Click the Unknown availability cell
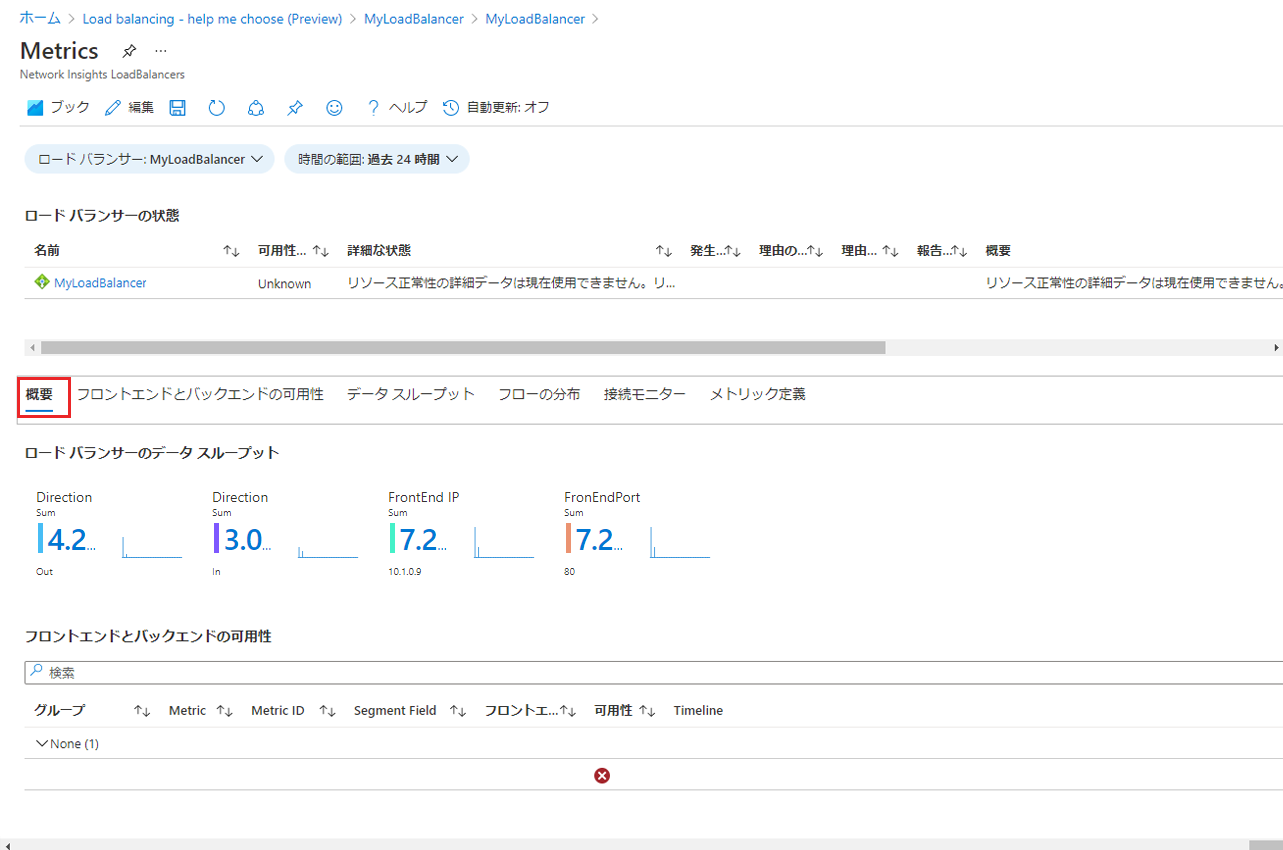This screenshot has width=1283, height=850. pos(284,284)
